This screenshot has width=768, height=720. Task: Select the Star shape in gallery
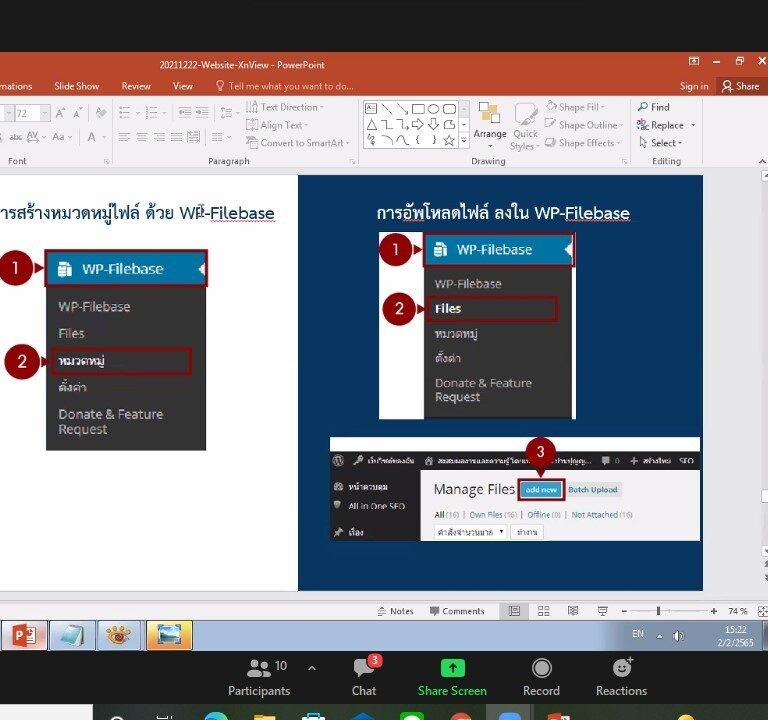(449, 141)
